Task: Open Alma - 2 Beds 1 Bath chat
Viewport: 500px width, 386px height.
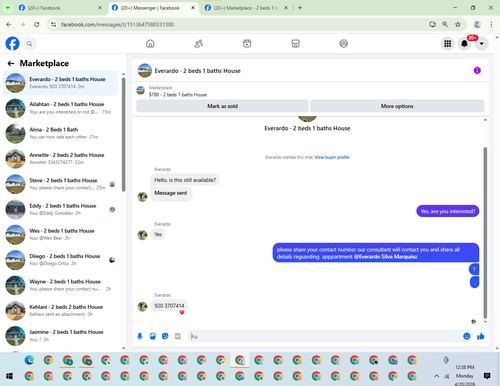Action: pyautogui.click(x=60, y=133)
